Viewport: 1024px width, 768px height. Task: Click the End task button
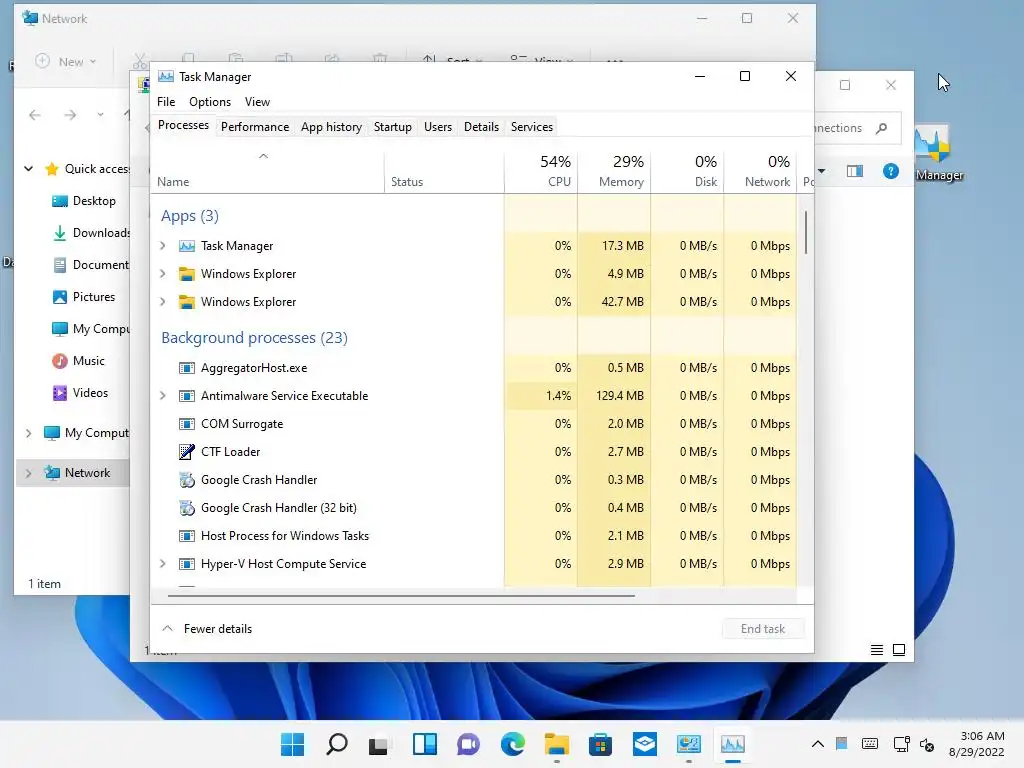(763, 629)
